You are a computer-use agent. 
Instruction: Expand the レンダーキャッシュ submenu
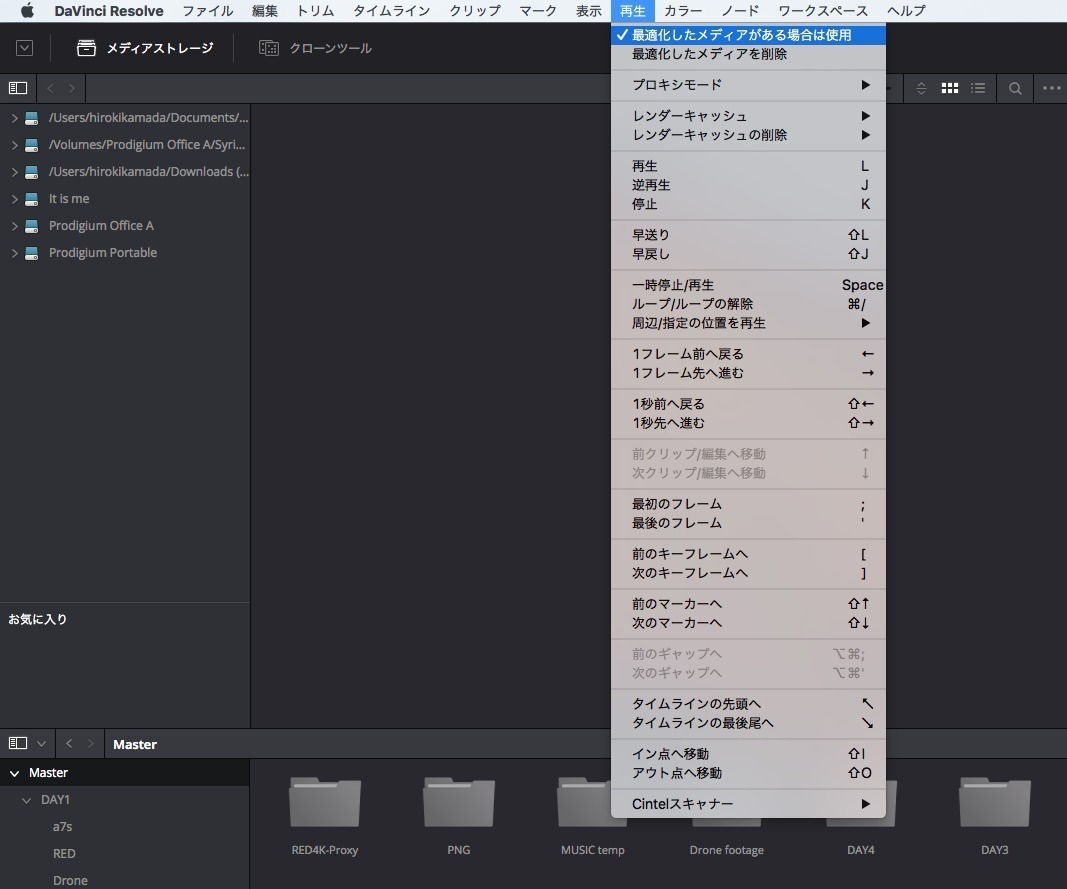[x=749, y=116]
